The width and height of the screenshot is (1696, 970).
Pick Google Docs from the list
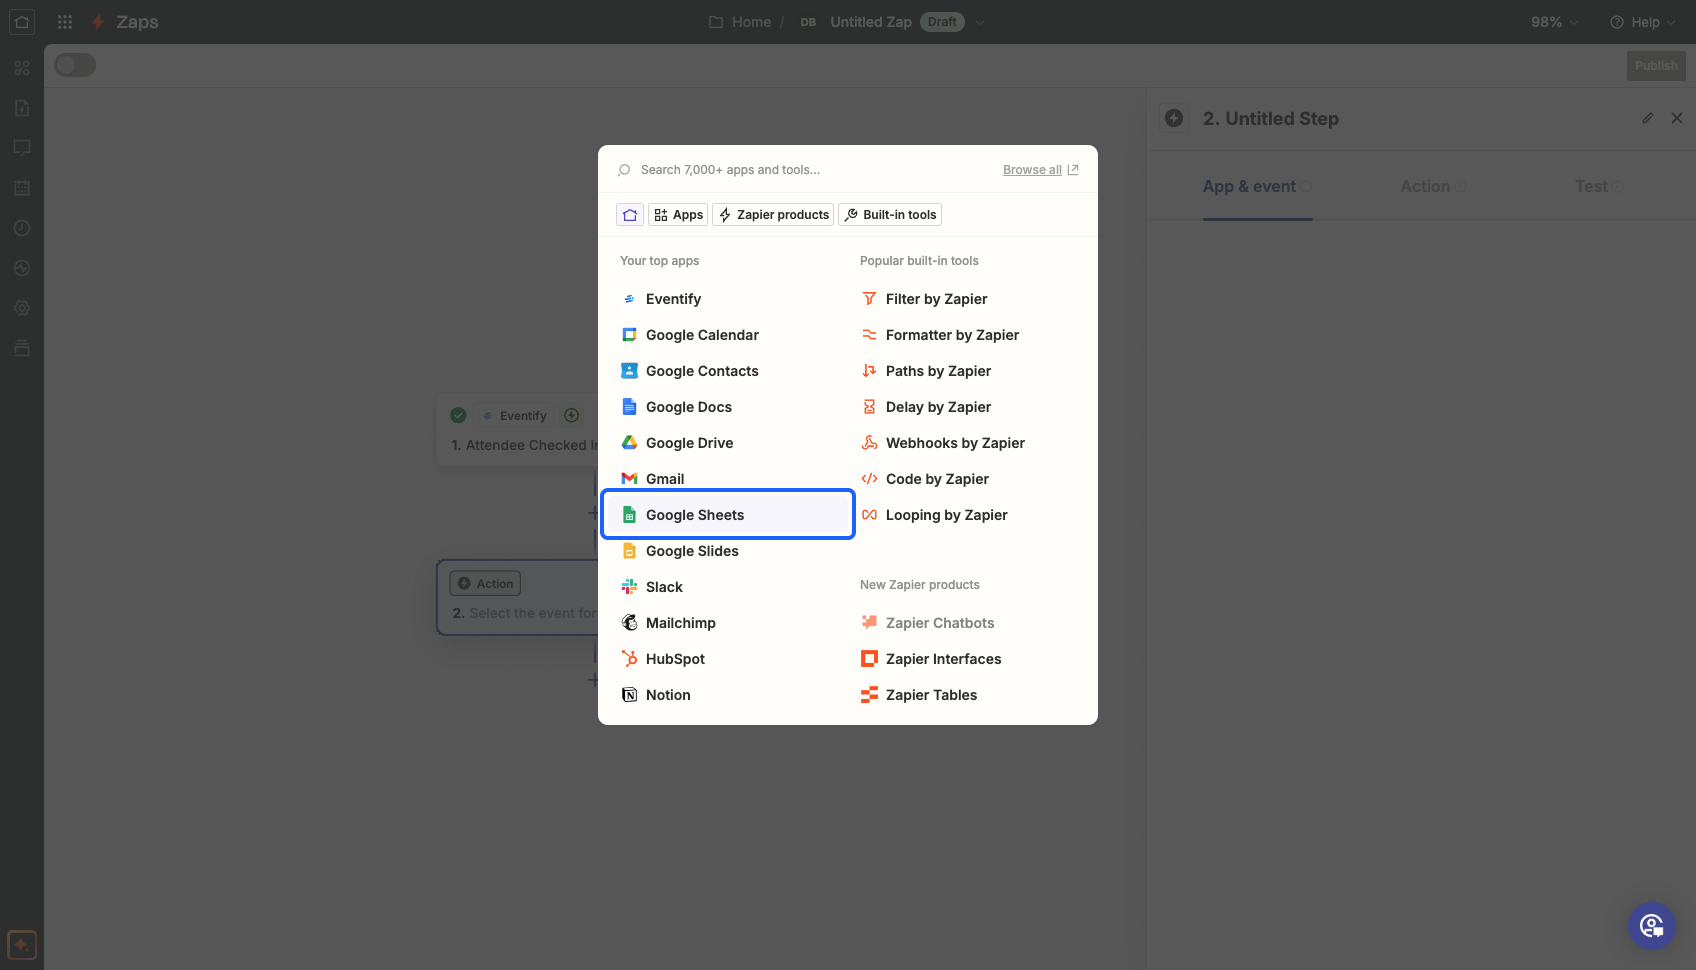(727, 407)
